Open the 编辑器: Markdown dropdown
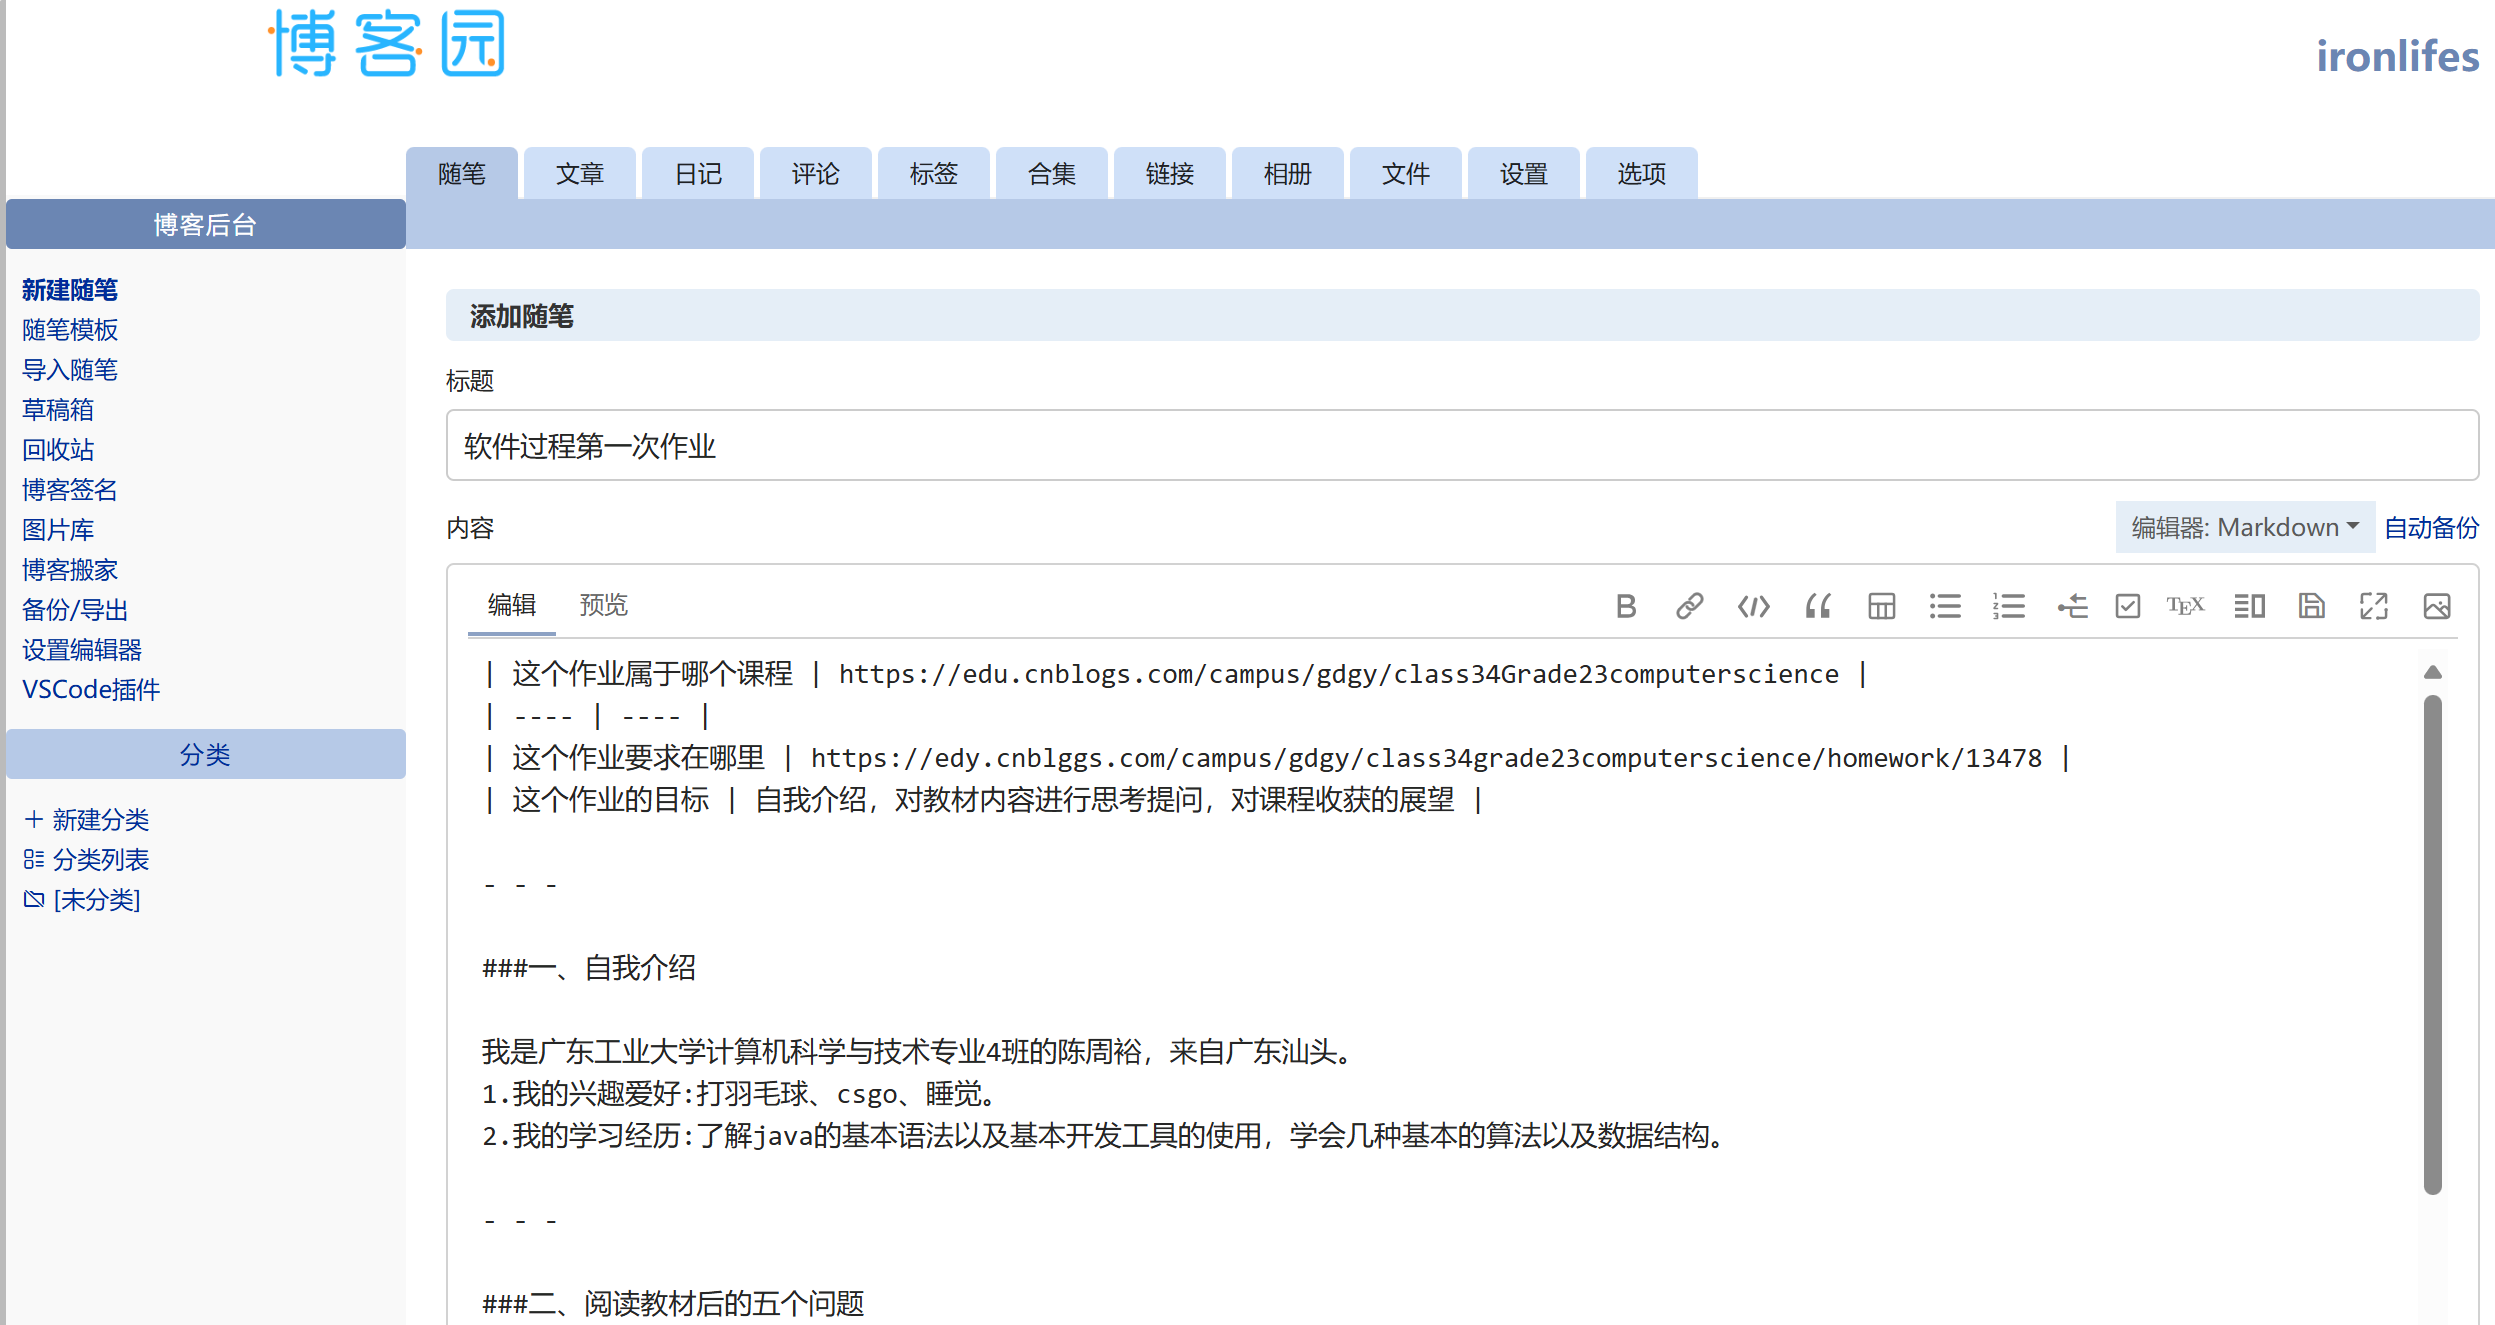The image size is (2495, 1325). pos(2245,527)
